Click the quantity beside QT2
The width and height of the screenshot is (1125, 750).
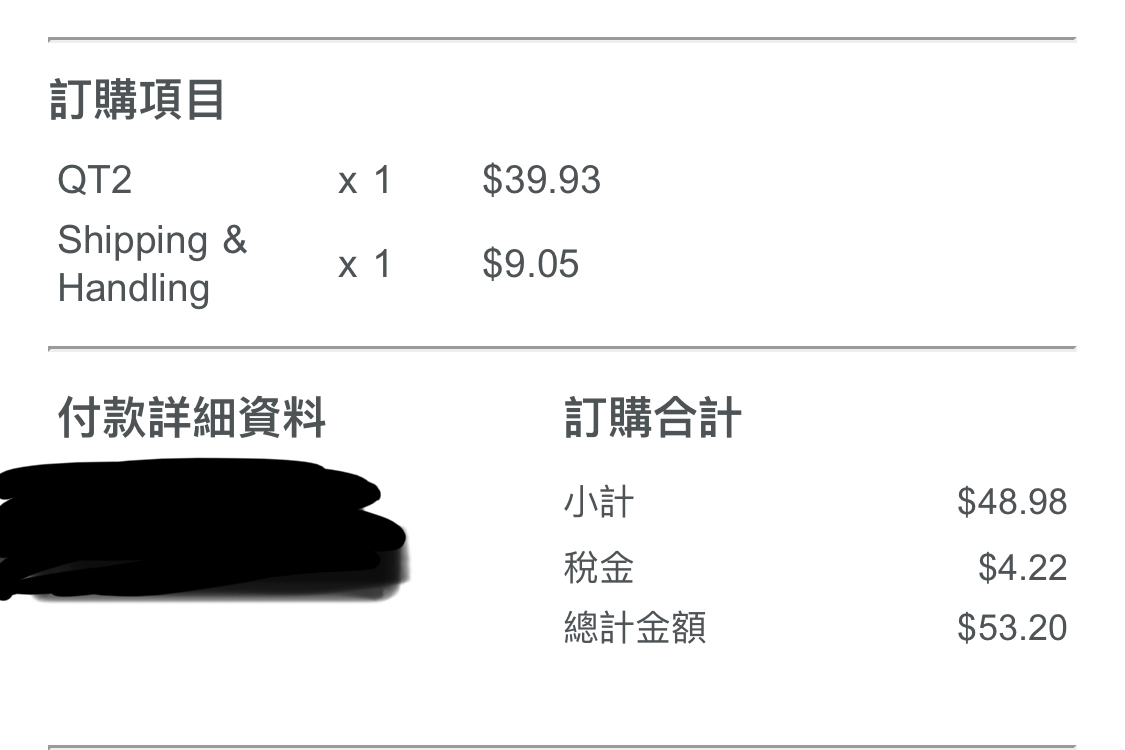tap(365, 181)
